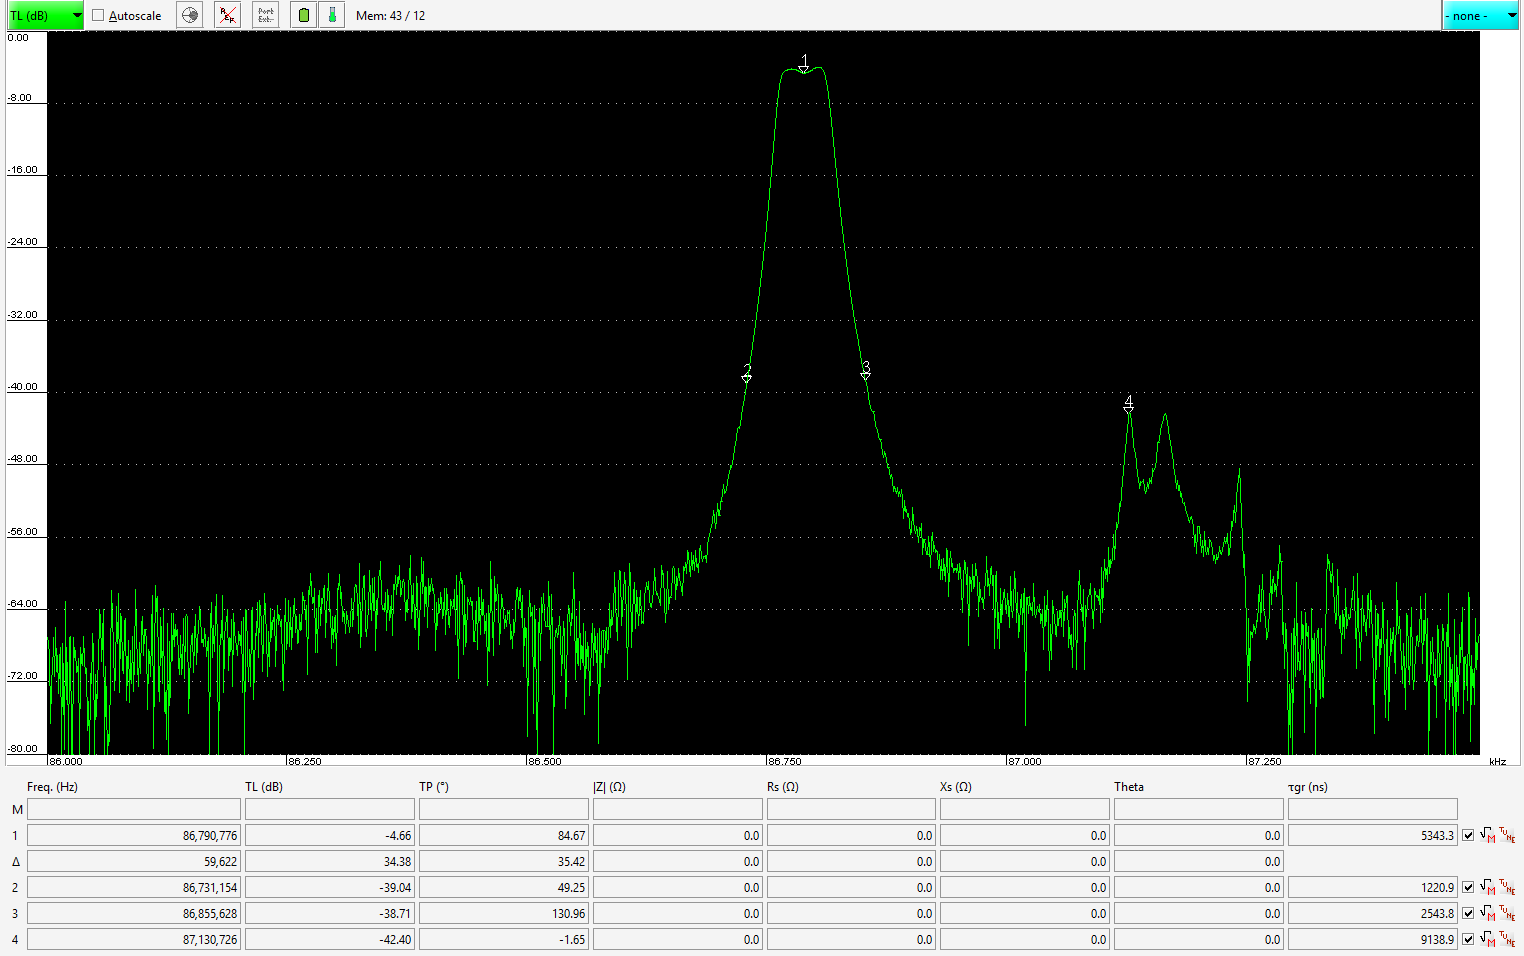Select marker 1 on the peak

pos(804,64)
